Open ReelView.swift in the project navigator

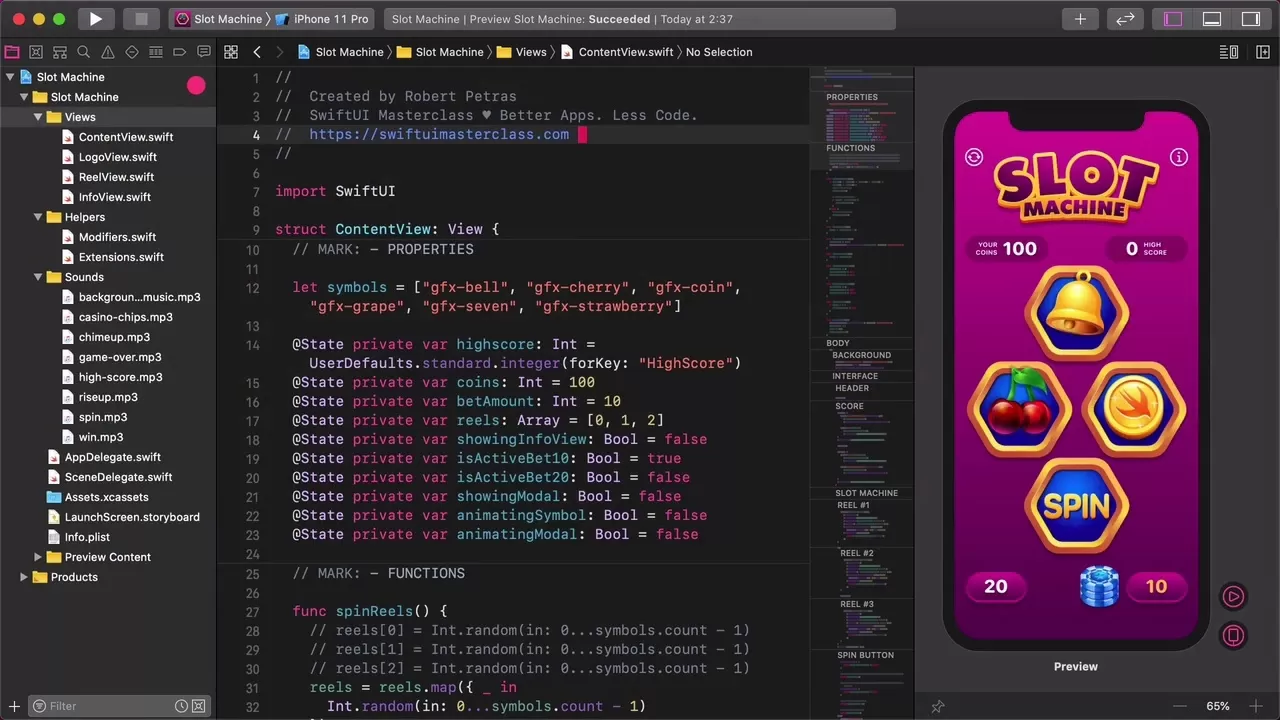point(116,177)
